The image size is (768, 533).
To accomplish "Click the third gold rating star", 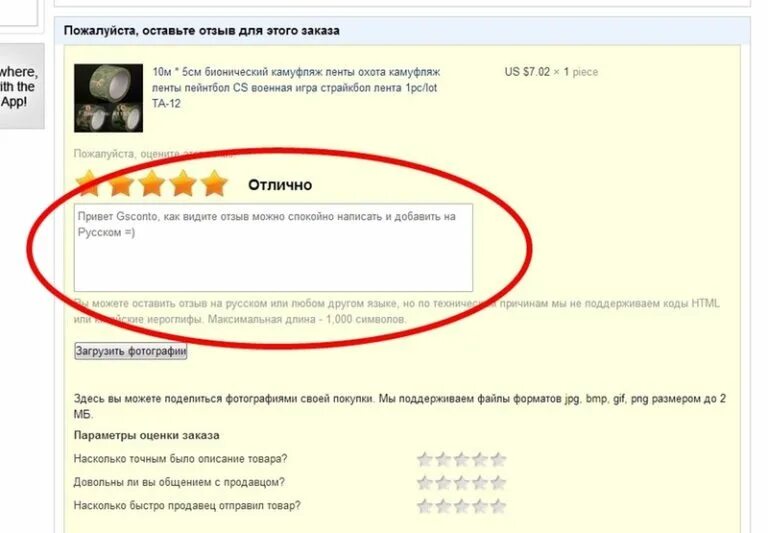I will coord(152,184).
